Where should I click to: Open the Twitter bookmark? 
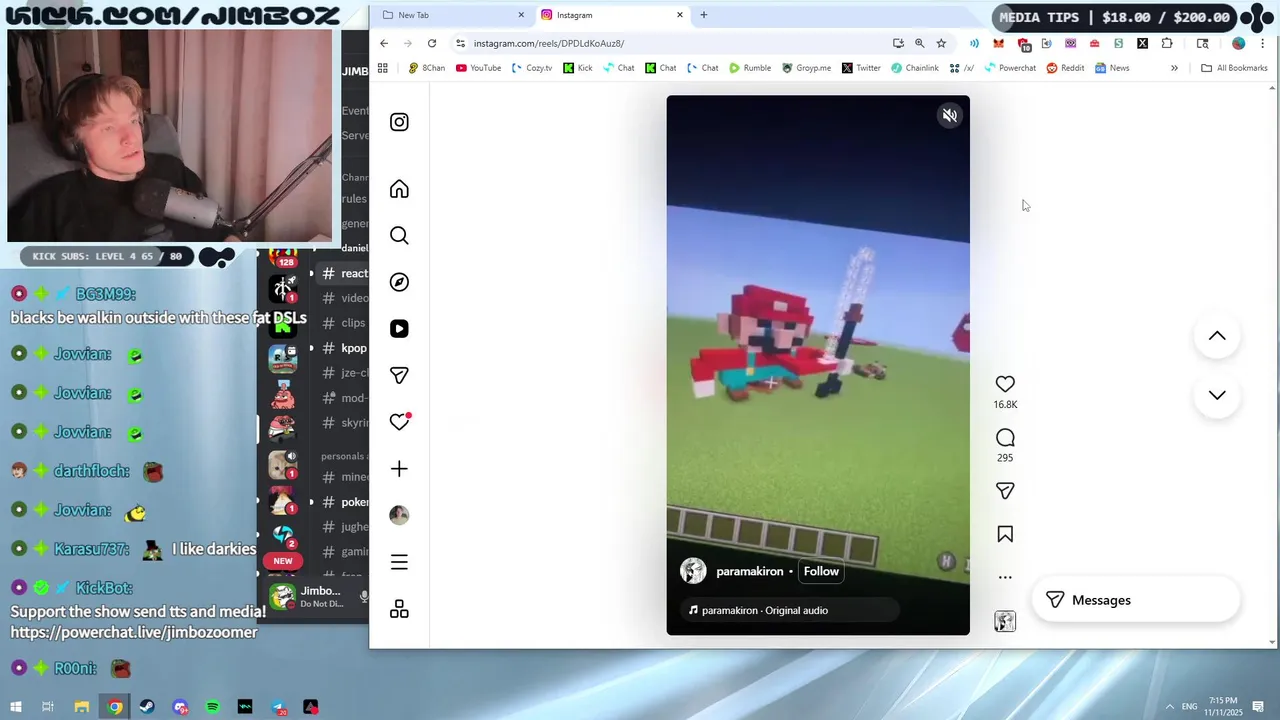click(x=861, y=68)
